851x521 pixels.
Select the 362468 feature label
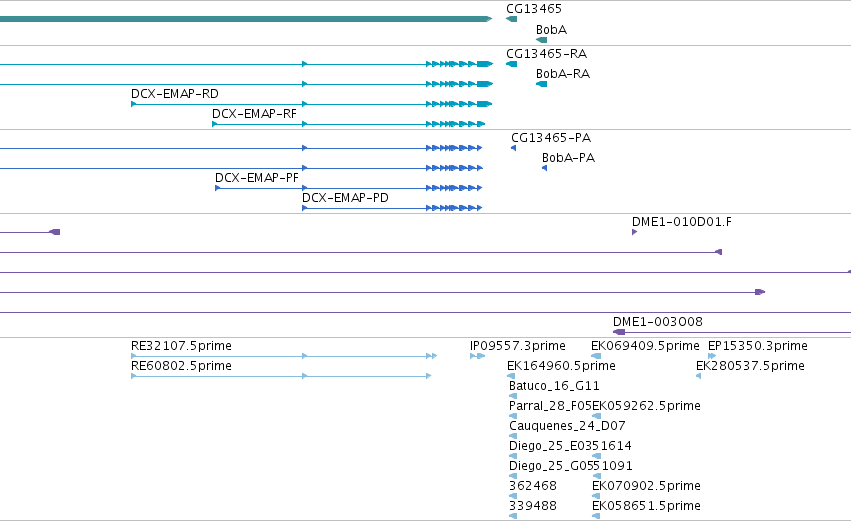(533, 486)
